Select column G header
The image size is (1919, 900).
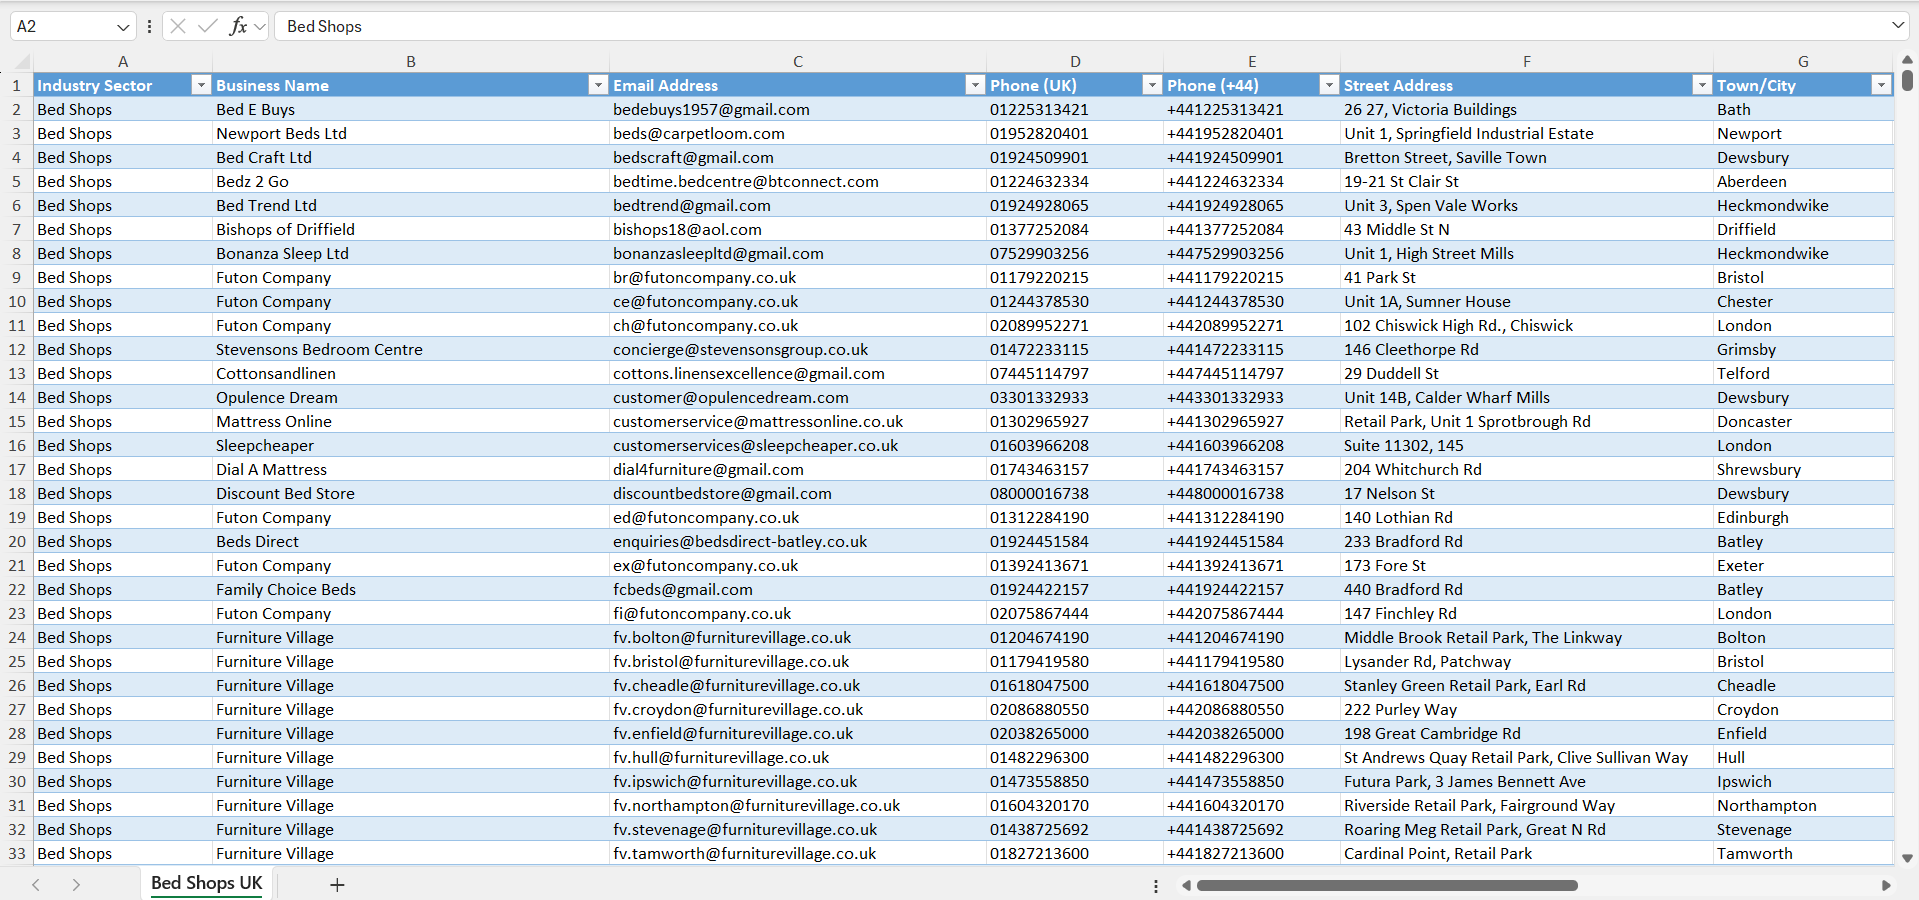click(x=1803, y=61)
